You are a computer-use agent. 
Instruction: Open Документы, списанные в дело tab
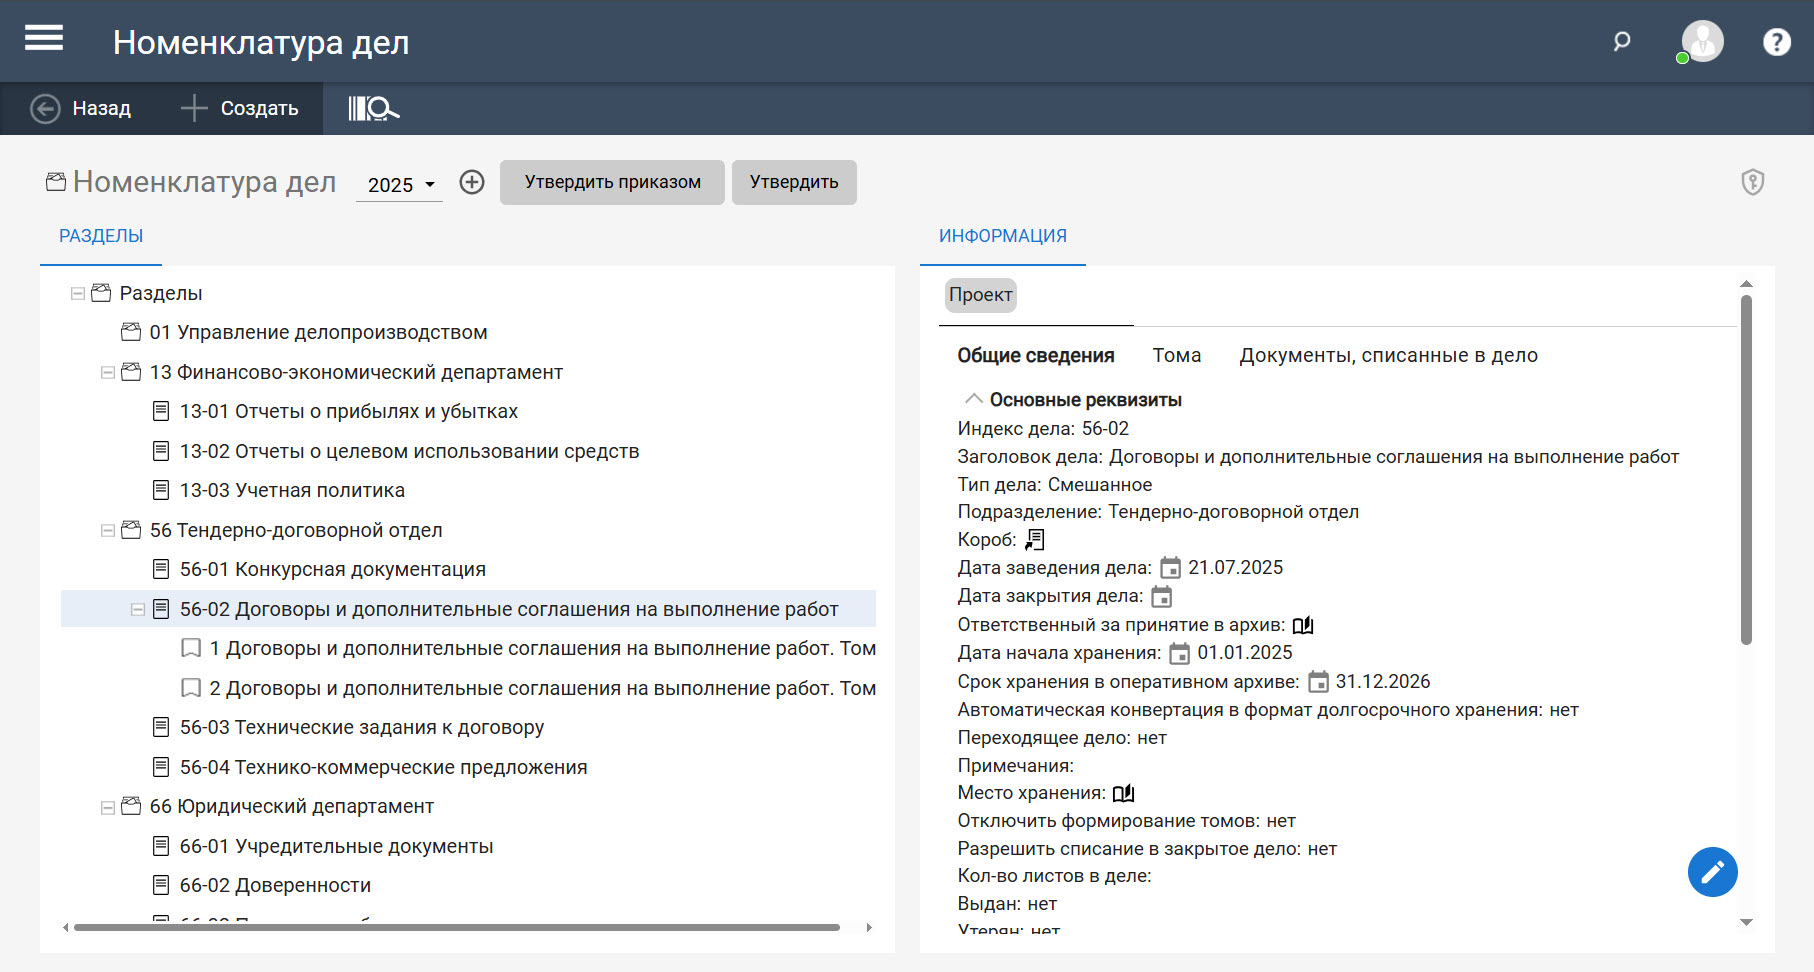click(x=1388, y=355)
